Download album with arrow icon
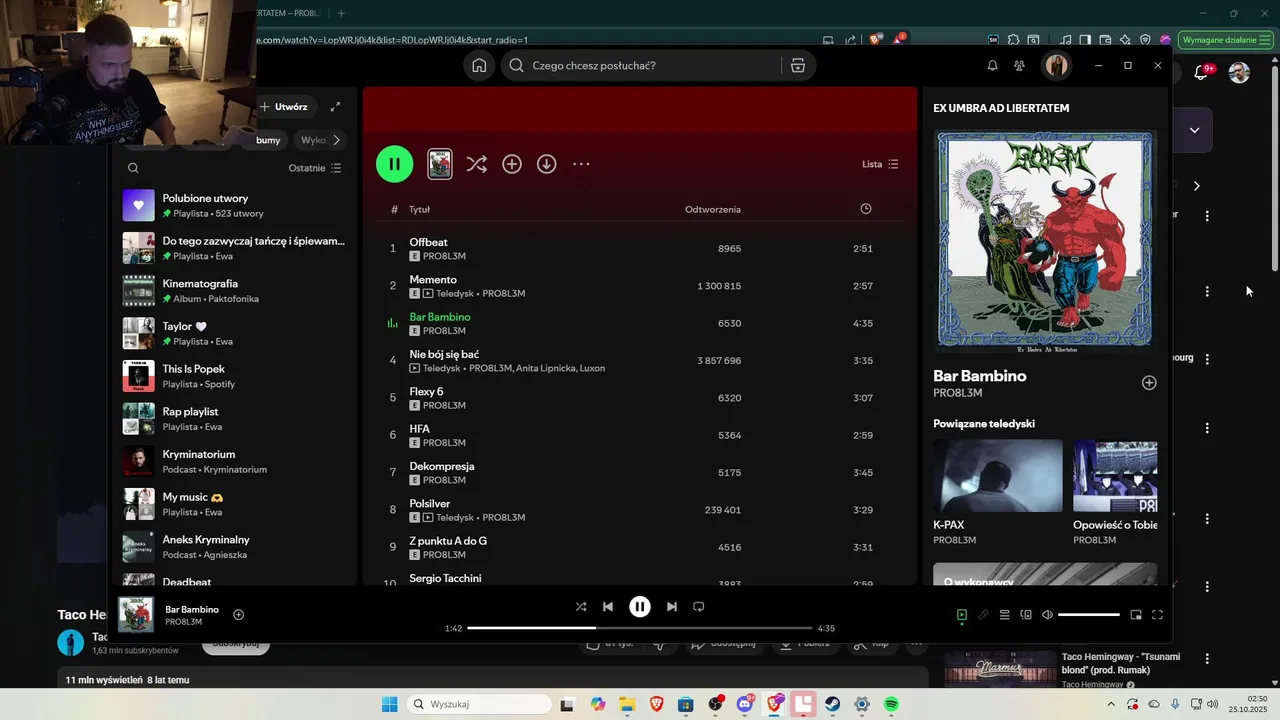Viewport: 1280px width, 720px height. click(x=546, y=164)
